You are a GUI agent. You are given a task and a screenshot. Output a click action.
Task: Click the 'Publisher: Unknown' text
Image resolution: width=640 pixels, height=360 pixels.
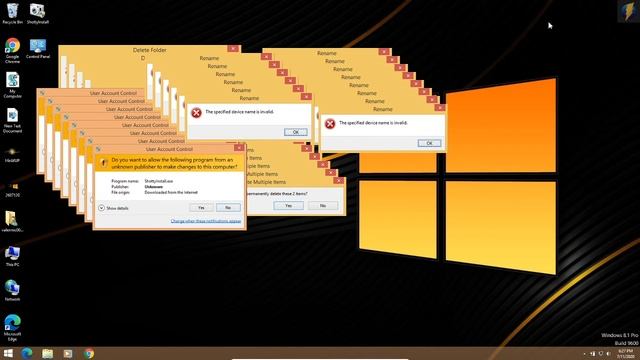pos(137,187)
